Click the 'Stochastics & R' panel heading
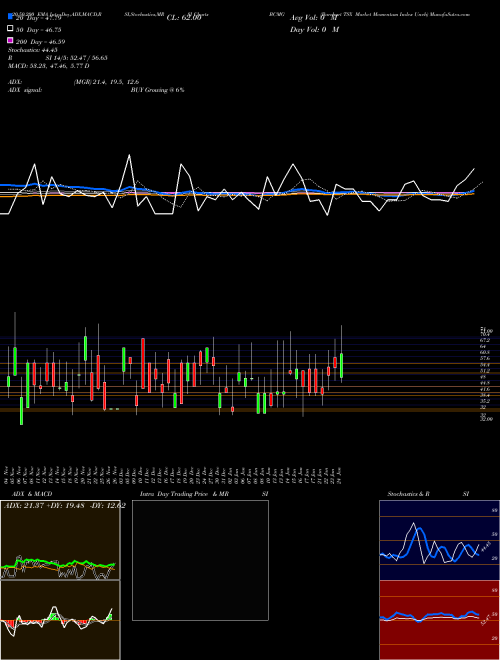The image size is (500, 660). [409, 494]
